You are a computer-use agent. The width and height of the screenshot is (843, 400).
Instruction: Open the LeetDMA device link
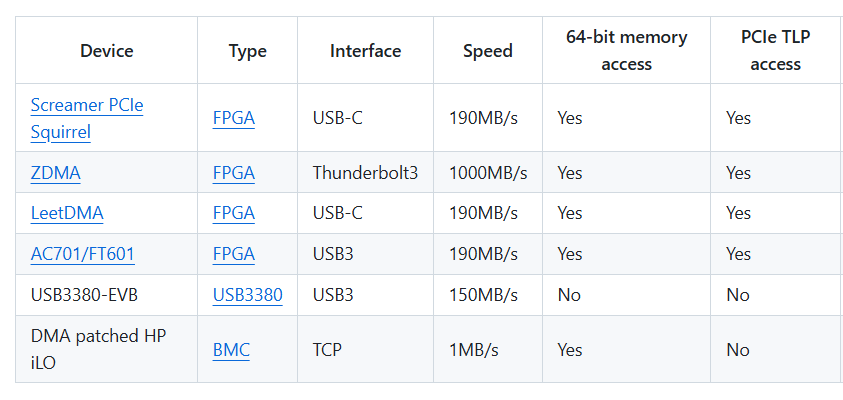coord(67,213)
